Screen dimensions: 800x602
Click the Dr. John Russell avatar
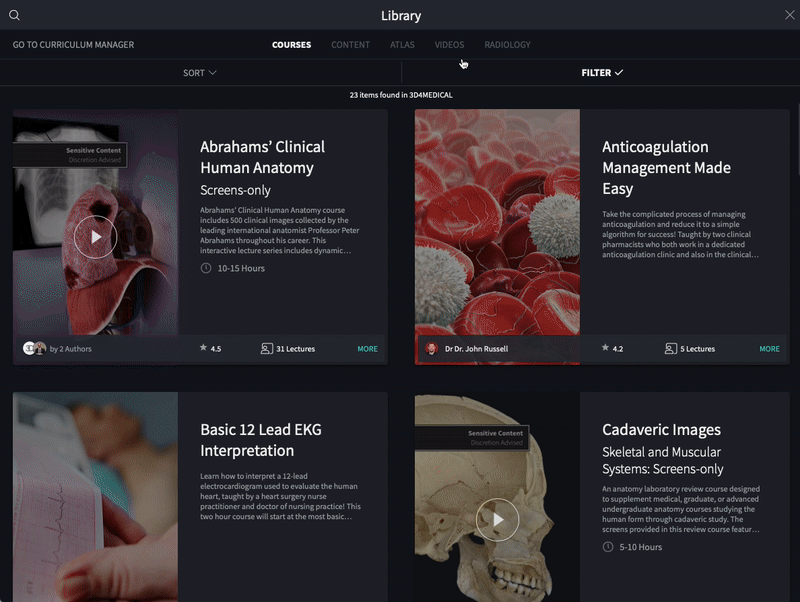click(432, 349)
